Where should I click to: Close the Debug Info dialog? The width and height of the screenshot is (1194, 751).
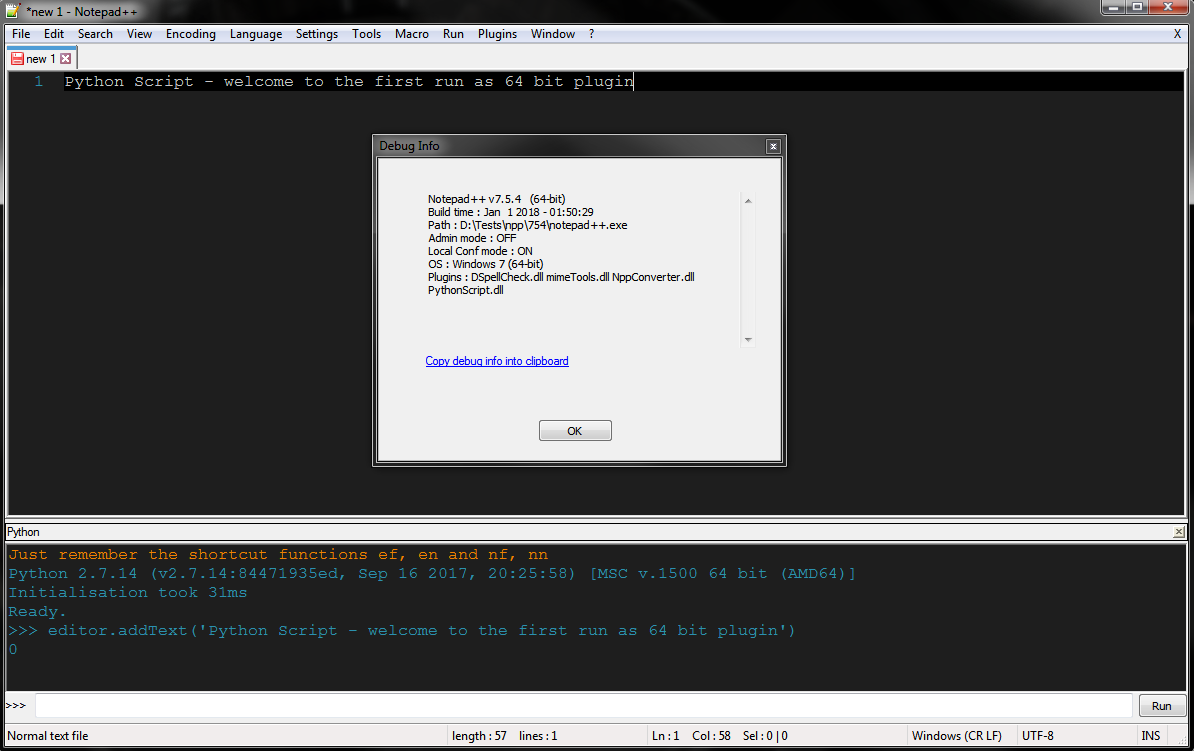[x=773, y=146]
